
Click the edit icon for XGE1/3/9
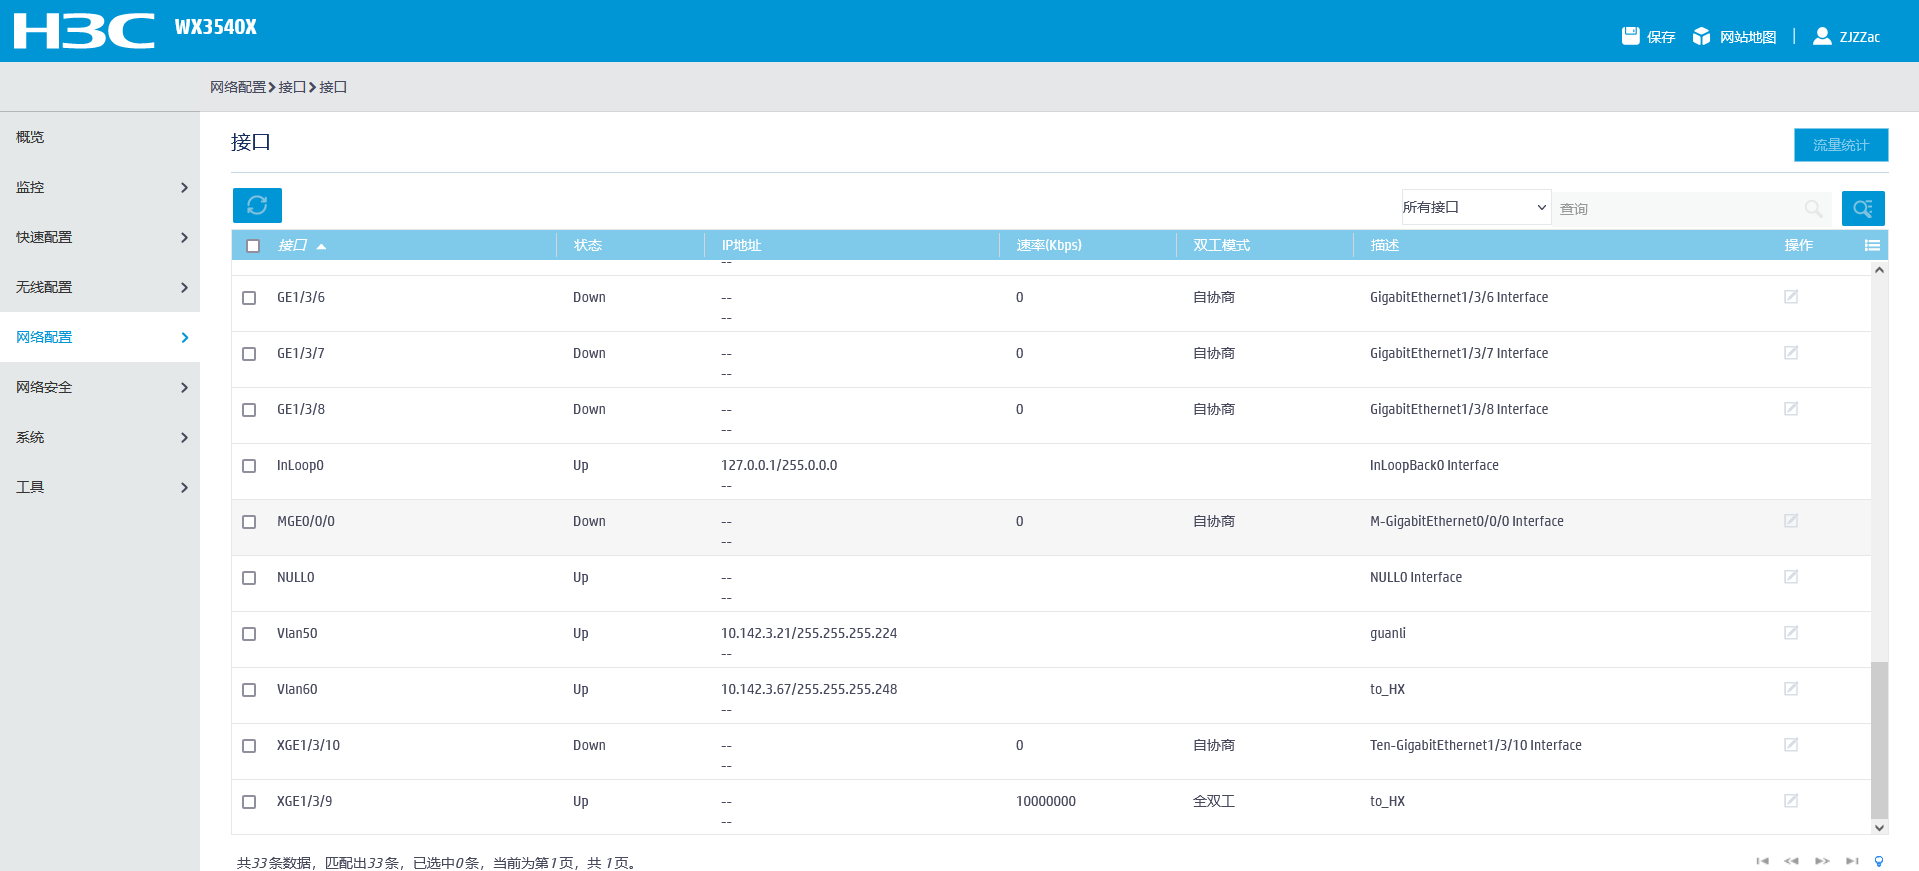1791,801
